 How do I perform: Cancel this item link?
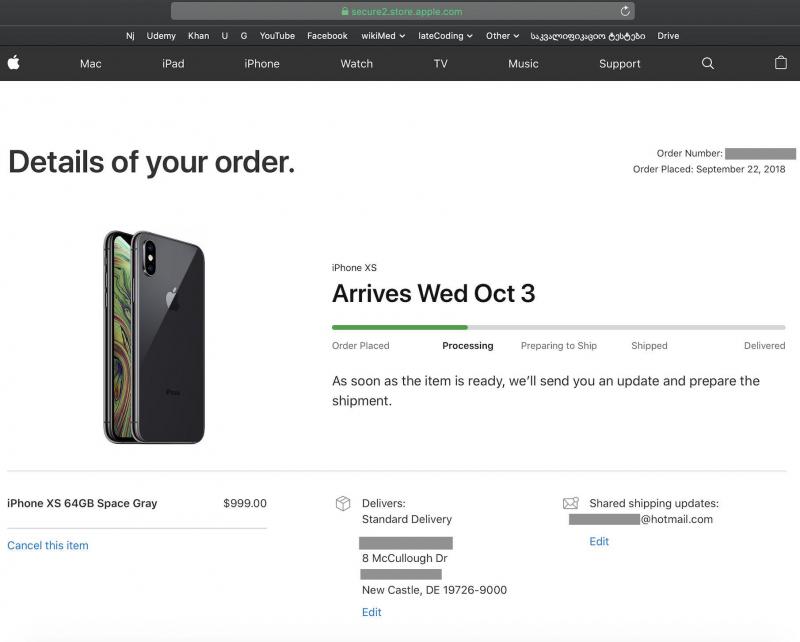click(48, 546)
